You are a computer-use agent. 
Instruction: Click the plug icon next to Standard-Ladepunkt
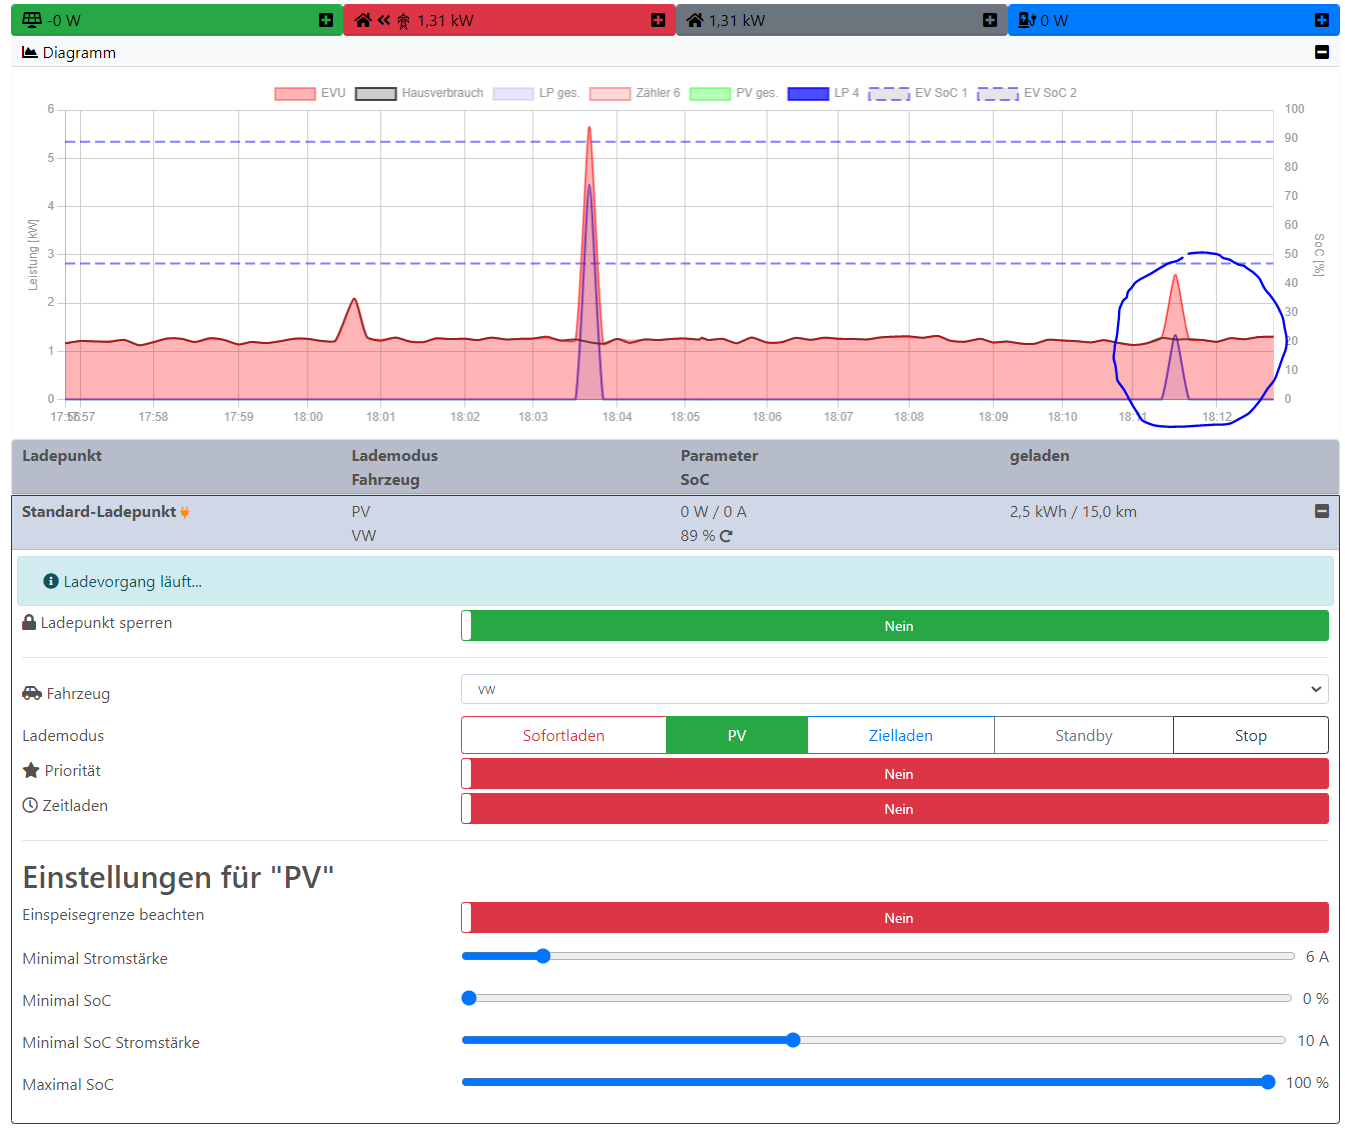click(185, 512)
